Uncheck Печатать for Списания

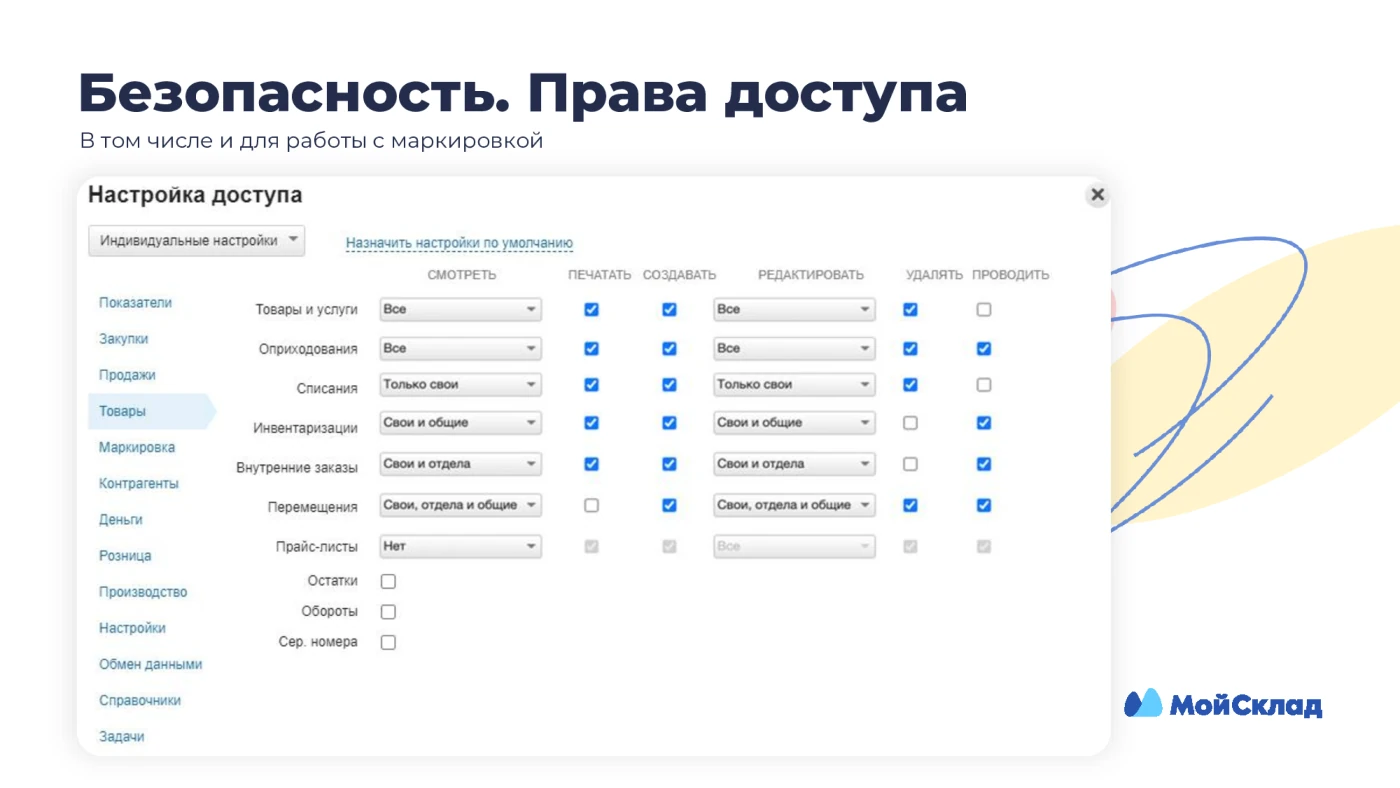click(x=591, y=385)
